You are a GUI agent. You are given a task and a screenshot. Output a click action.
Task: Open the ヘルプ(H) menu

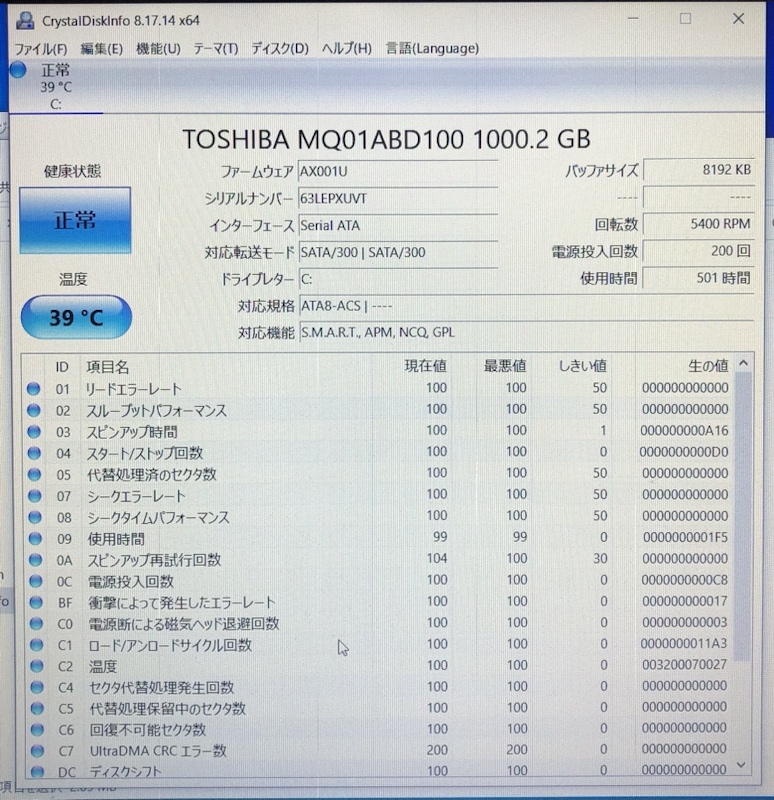point(346,49)
